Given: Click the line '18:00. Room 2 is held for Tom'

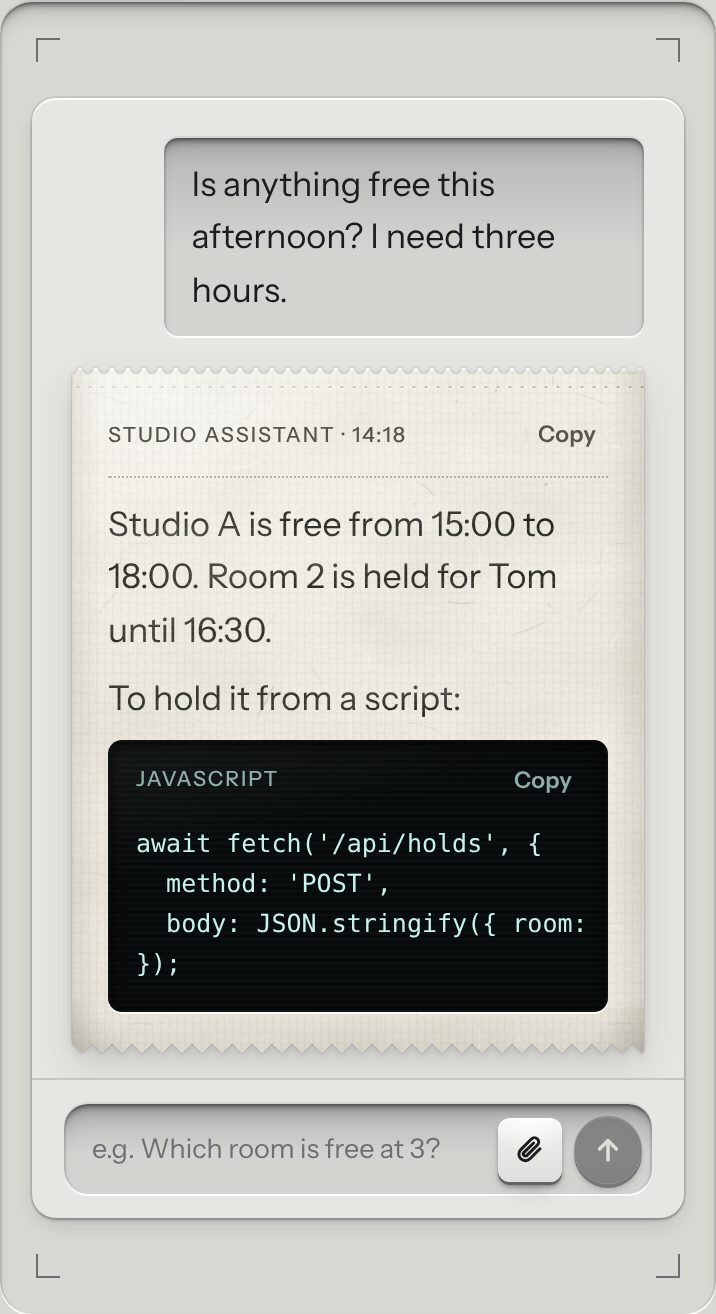Looking at the screenshot, I should tap(332, 577).
